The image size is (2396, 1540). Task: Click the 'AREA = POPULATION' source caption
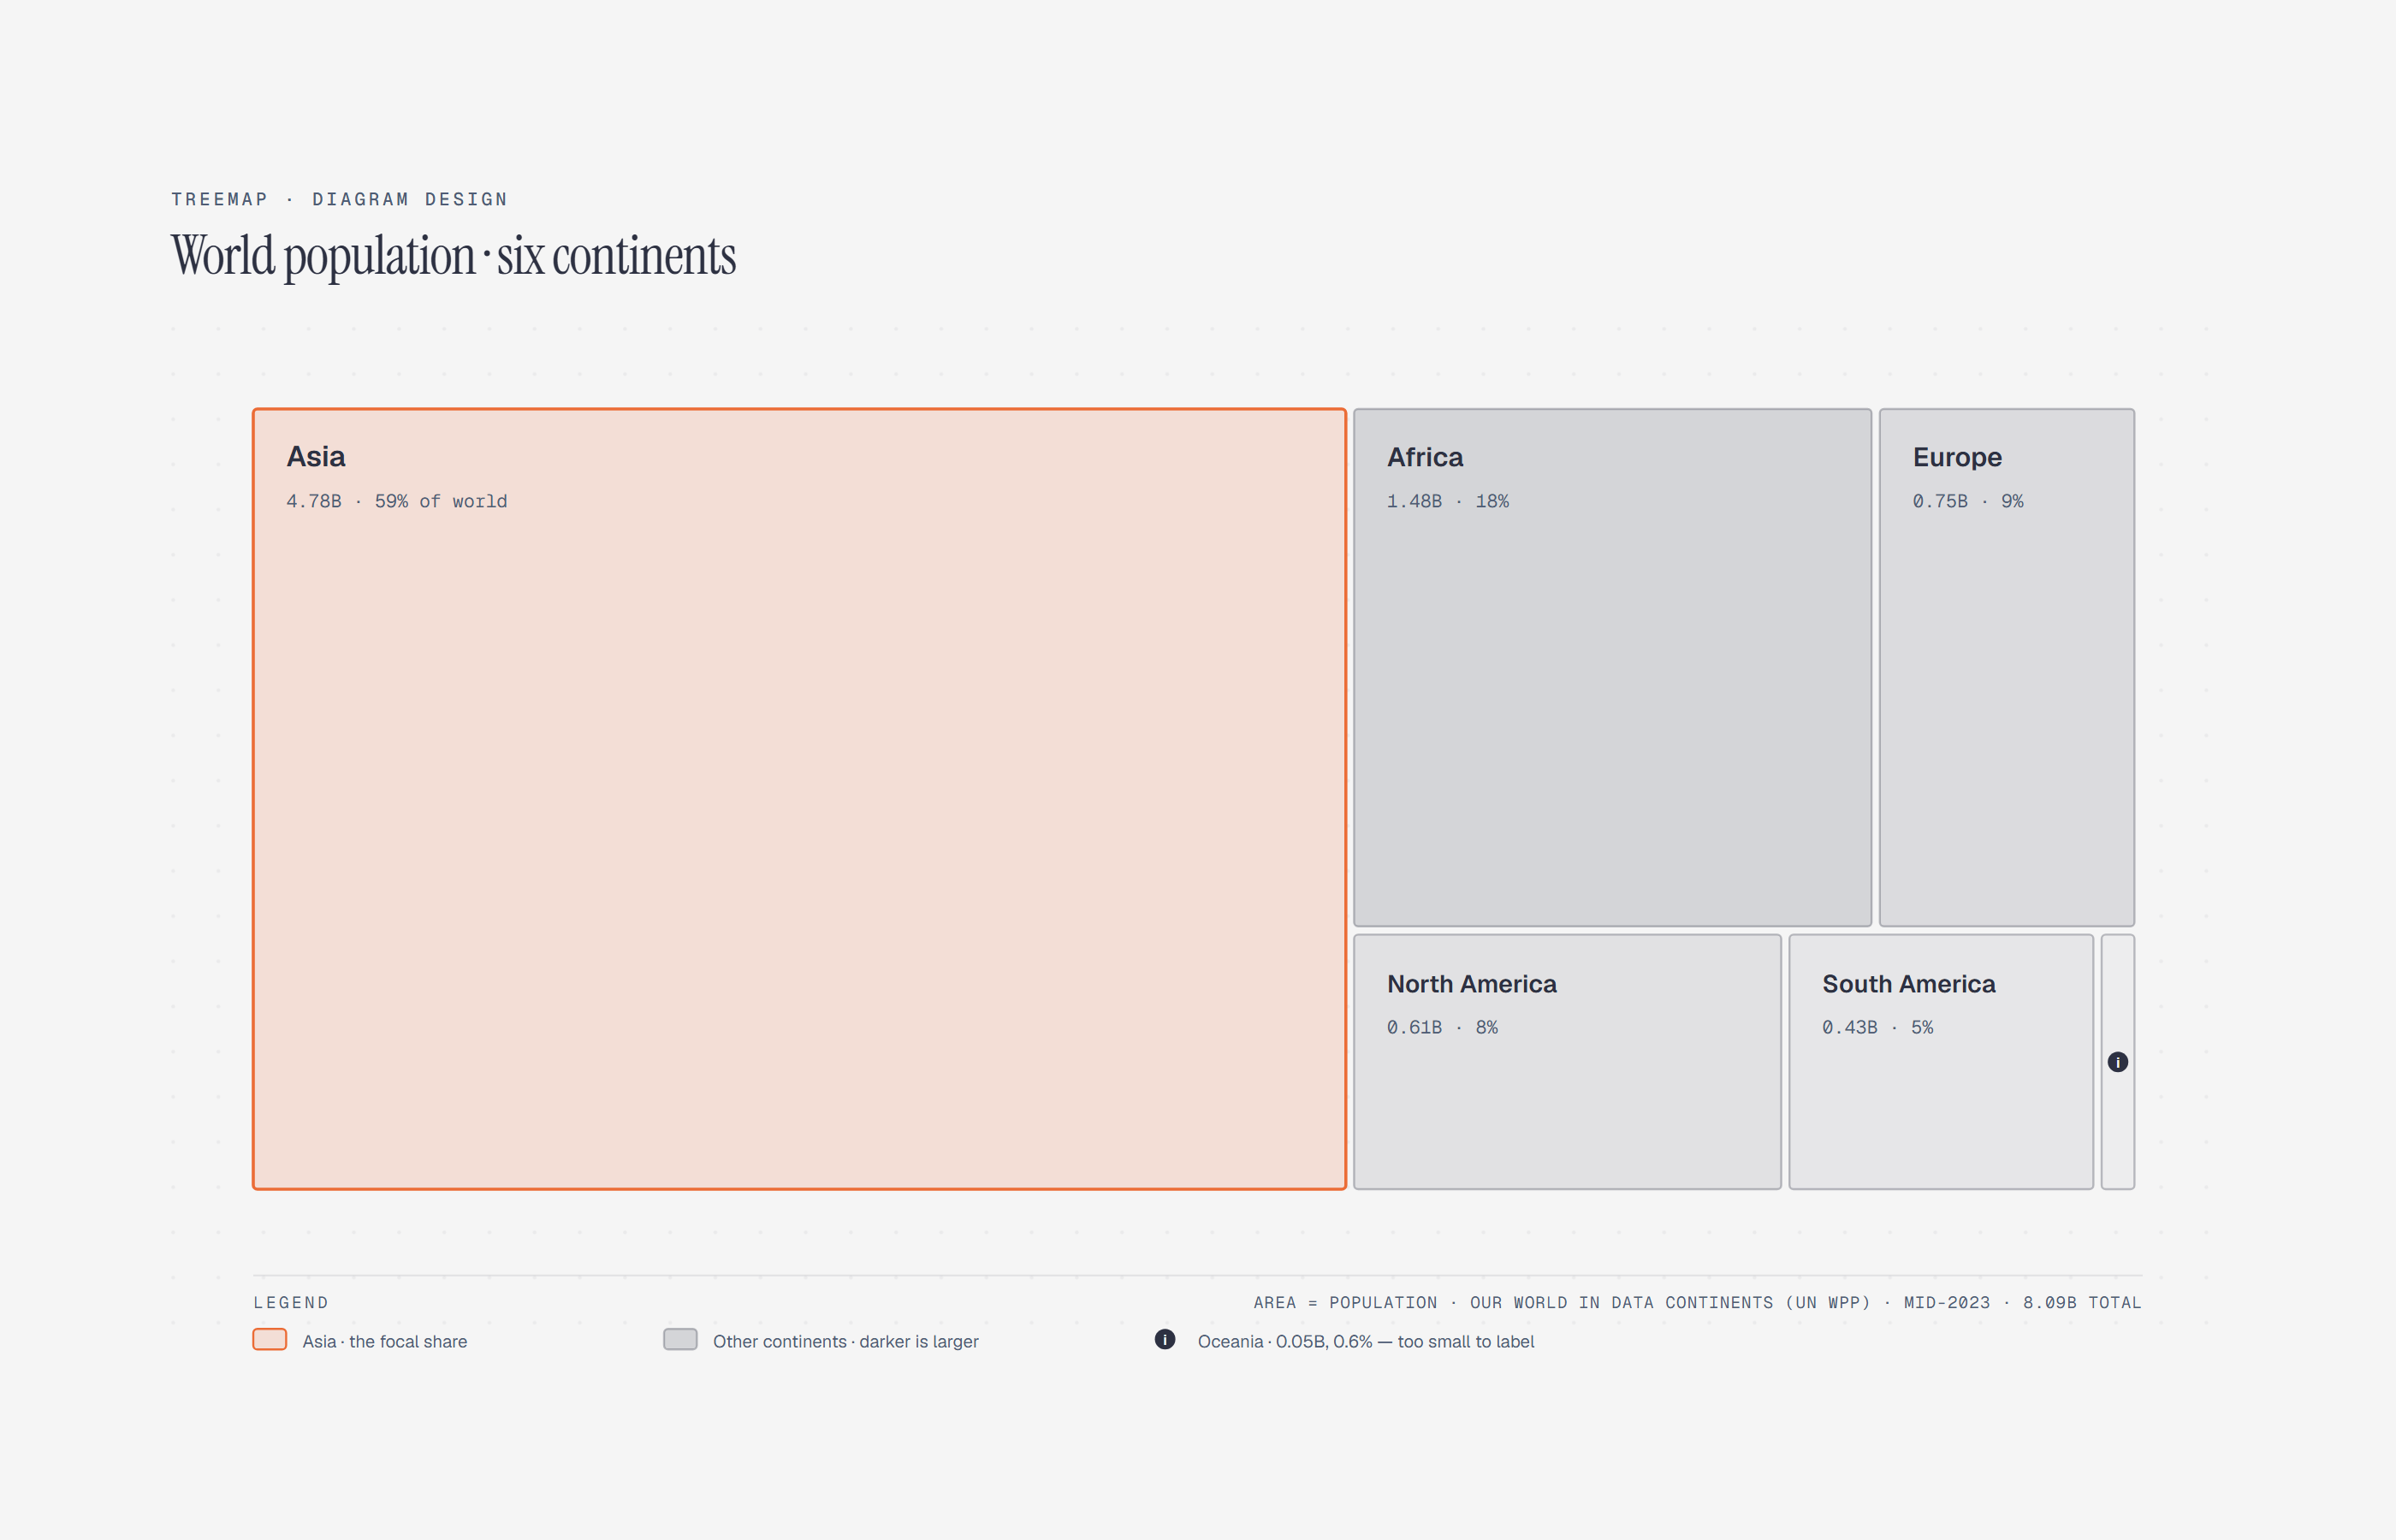[1697, 1302]
